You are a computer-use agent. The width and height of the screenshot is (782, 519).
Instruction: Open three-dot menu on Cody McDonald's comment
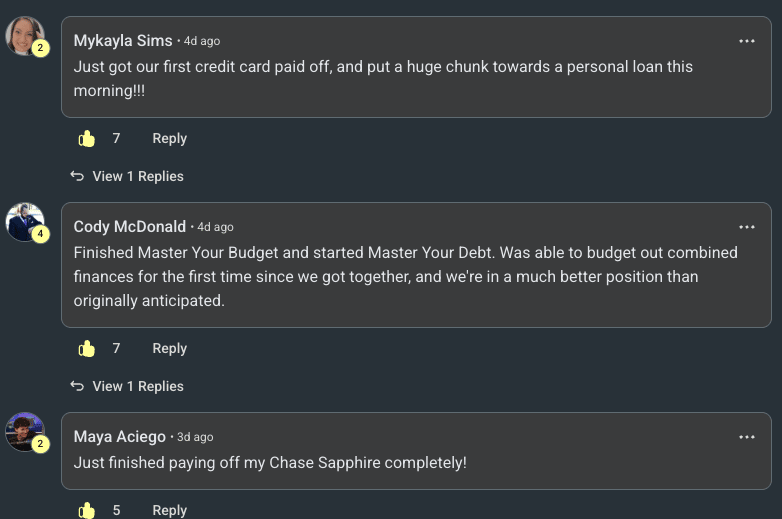pyautogui.click(x=747, y=227)
